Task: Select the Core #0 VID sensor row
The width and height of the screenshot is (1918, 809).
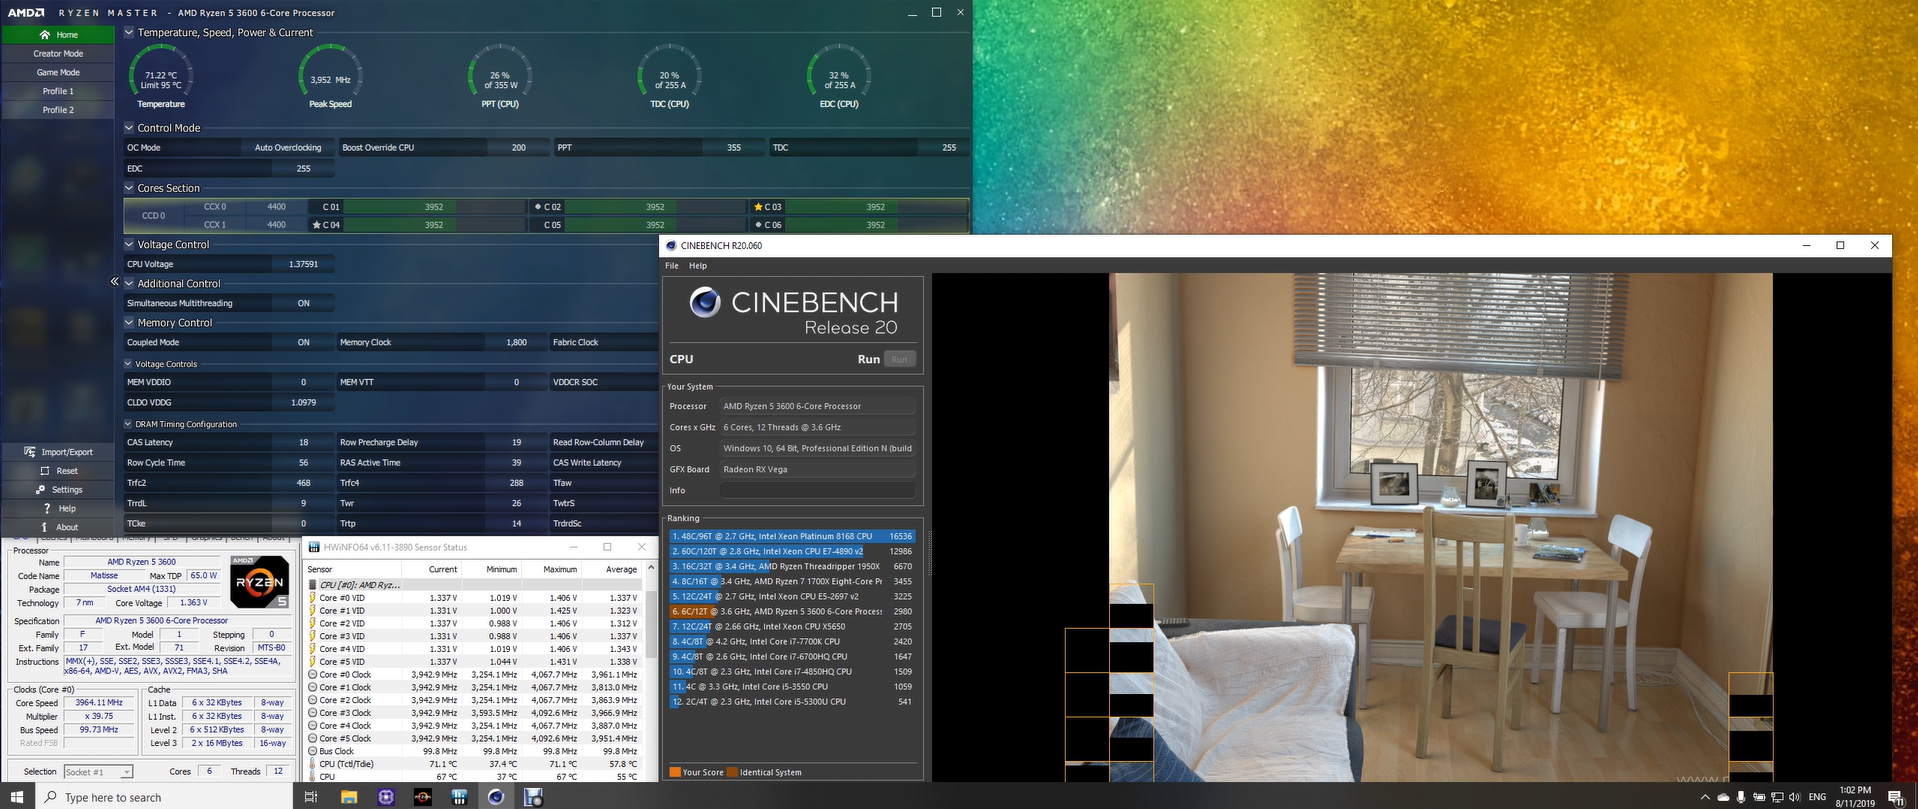Action: pos(474,598)
